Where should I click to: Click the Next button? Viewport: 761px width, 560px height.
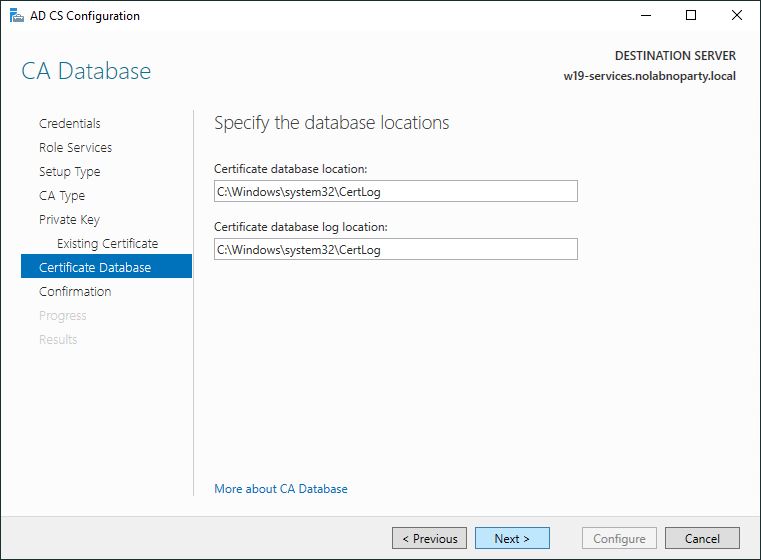[512, 538]
